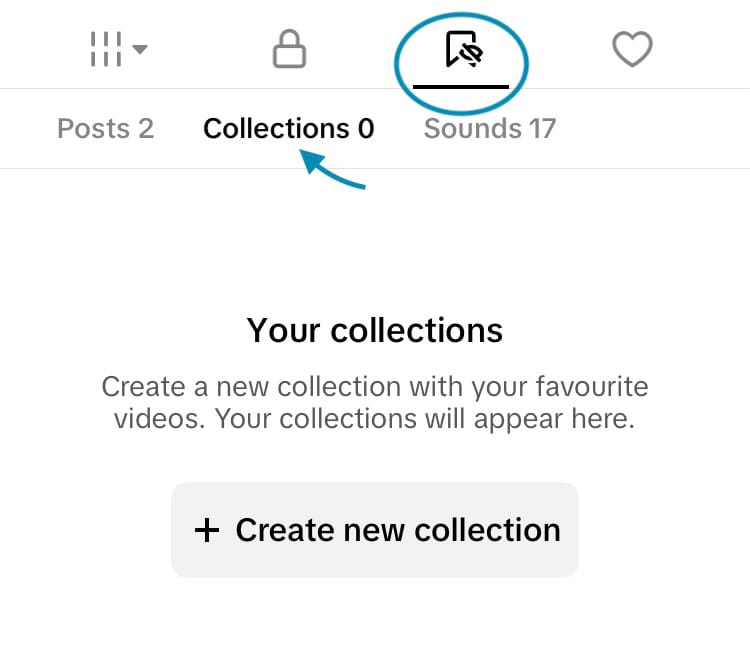This screenshot has width=750, height=652.
Task: Click the number 17 beside Sounds
Action: coord(543,129)
